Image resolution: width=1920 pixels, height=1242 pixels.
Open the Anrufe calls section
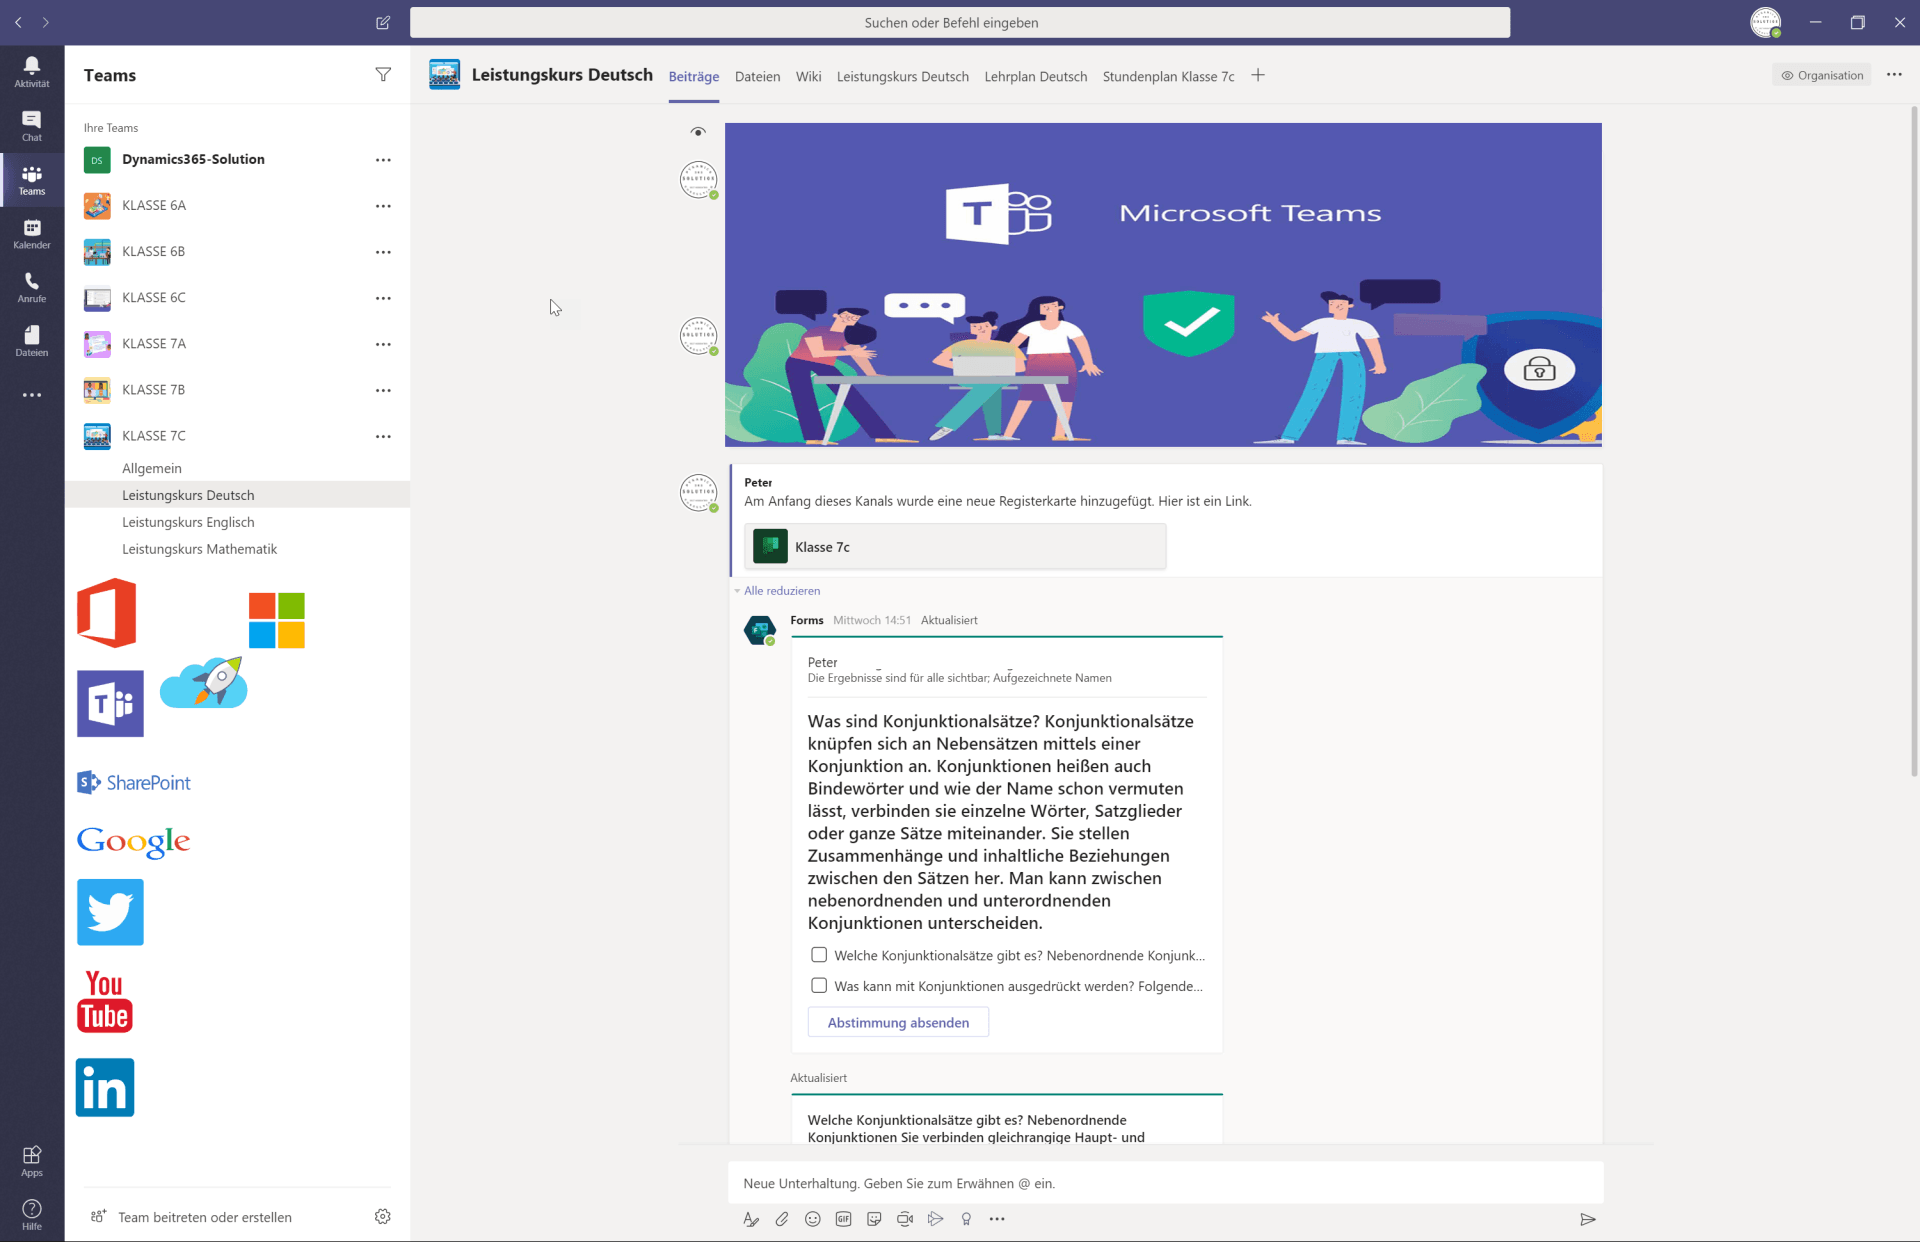[32, 287]
